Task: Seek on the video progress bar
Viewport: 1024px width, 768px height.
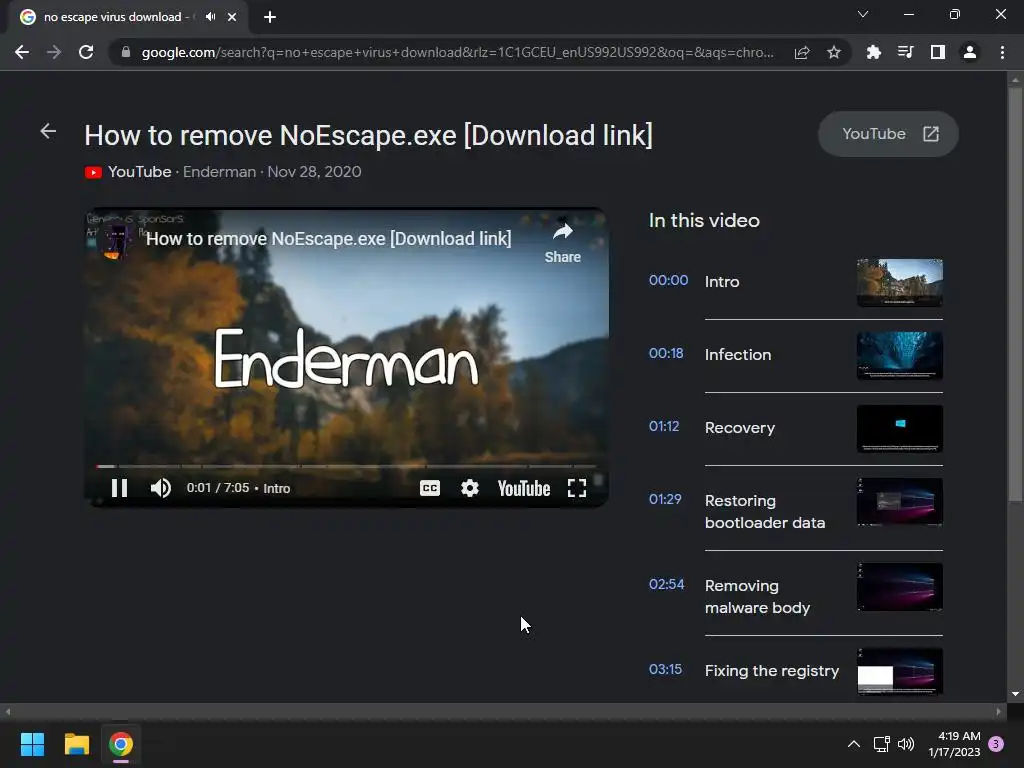Action: (346, 466)
